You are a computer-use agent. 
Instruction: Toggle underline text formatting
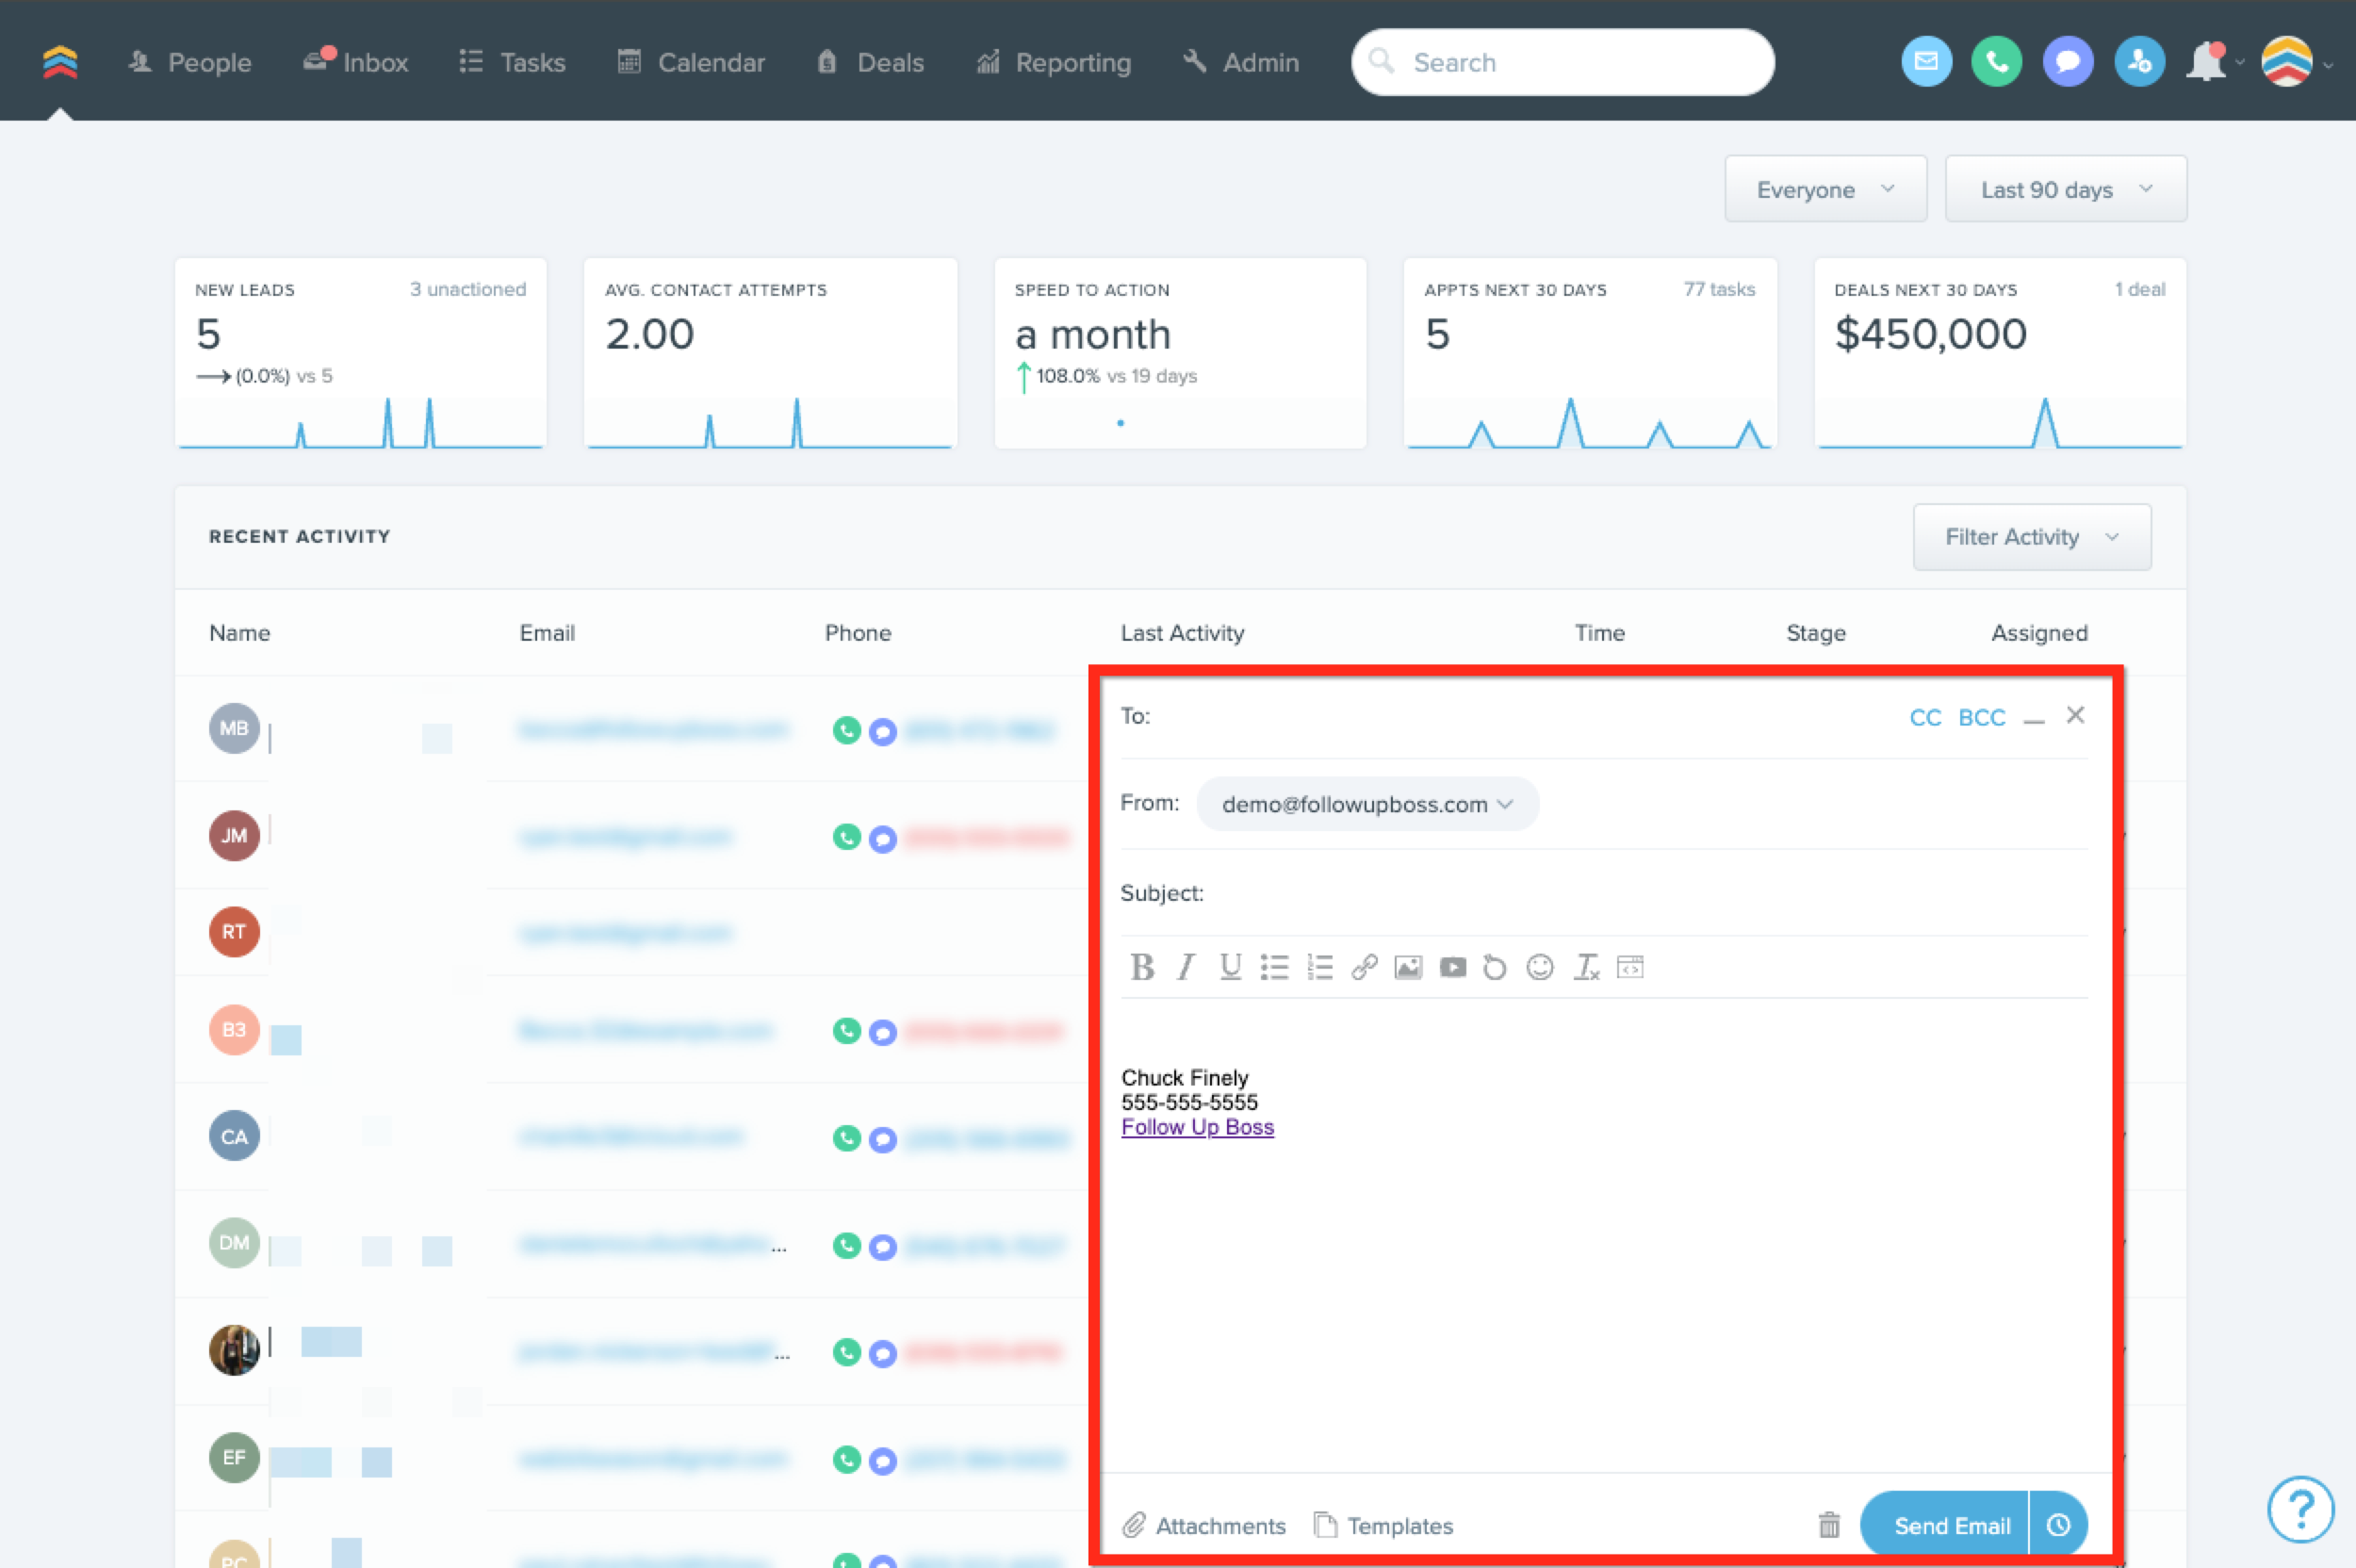click(x=1230, y=967)
